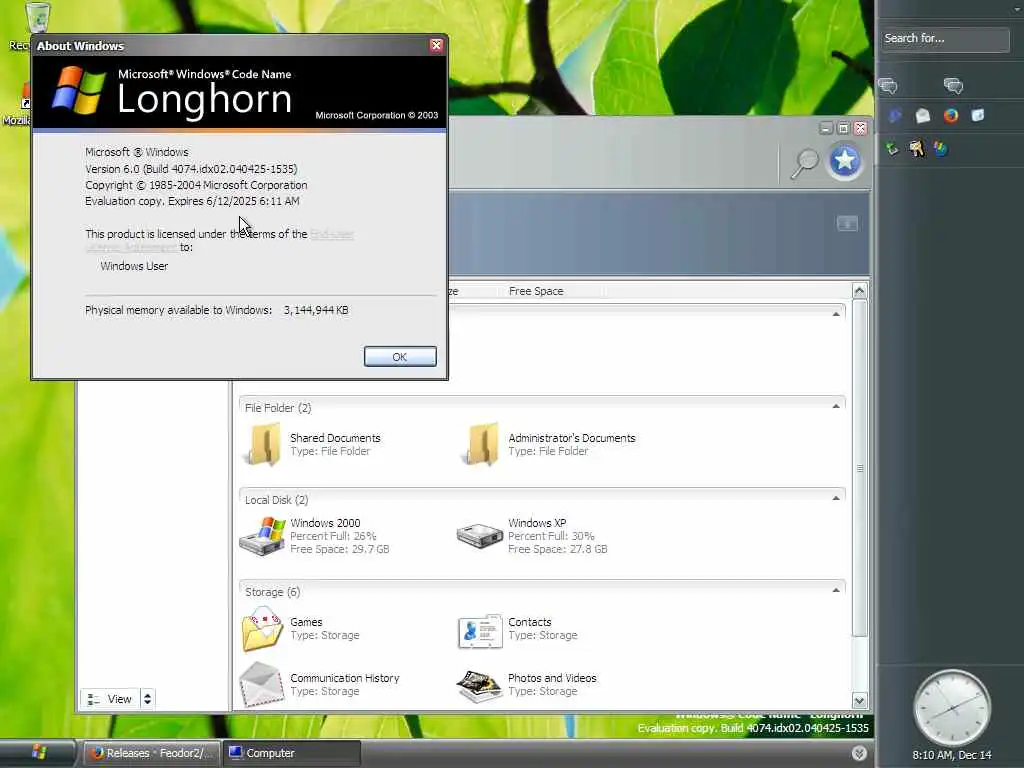Switch to the Releases Feodor2 Firefox taskbar item
This screenshot has height=768, width=1024.
152,753
